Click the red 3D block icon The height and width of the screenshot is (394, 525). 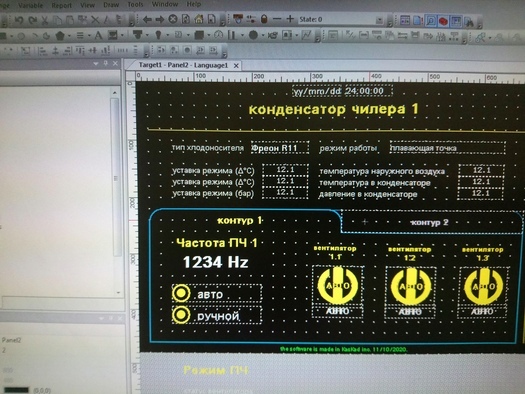pos(443,21)
